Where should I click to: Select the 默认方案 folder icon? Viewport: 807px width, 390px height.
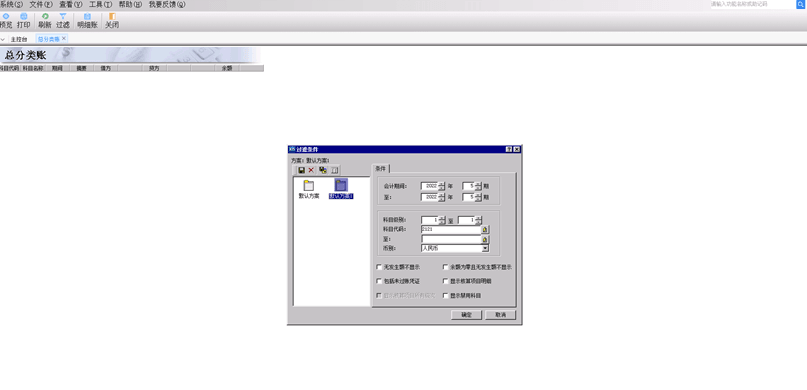tap(309, 186)
